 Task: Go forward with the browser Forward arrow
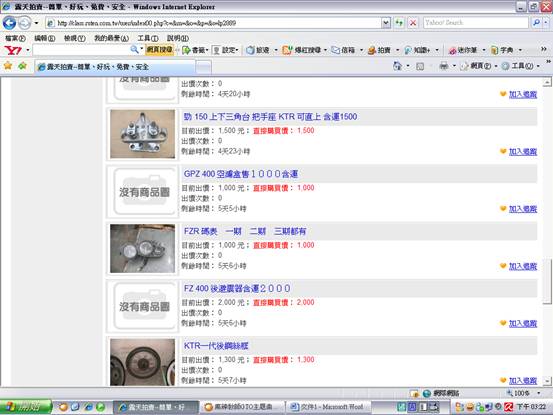pyautogui.click(x=24, y=23)
